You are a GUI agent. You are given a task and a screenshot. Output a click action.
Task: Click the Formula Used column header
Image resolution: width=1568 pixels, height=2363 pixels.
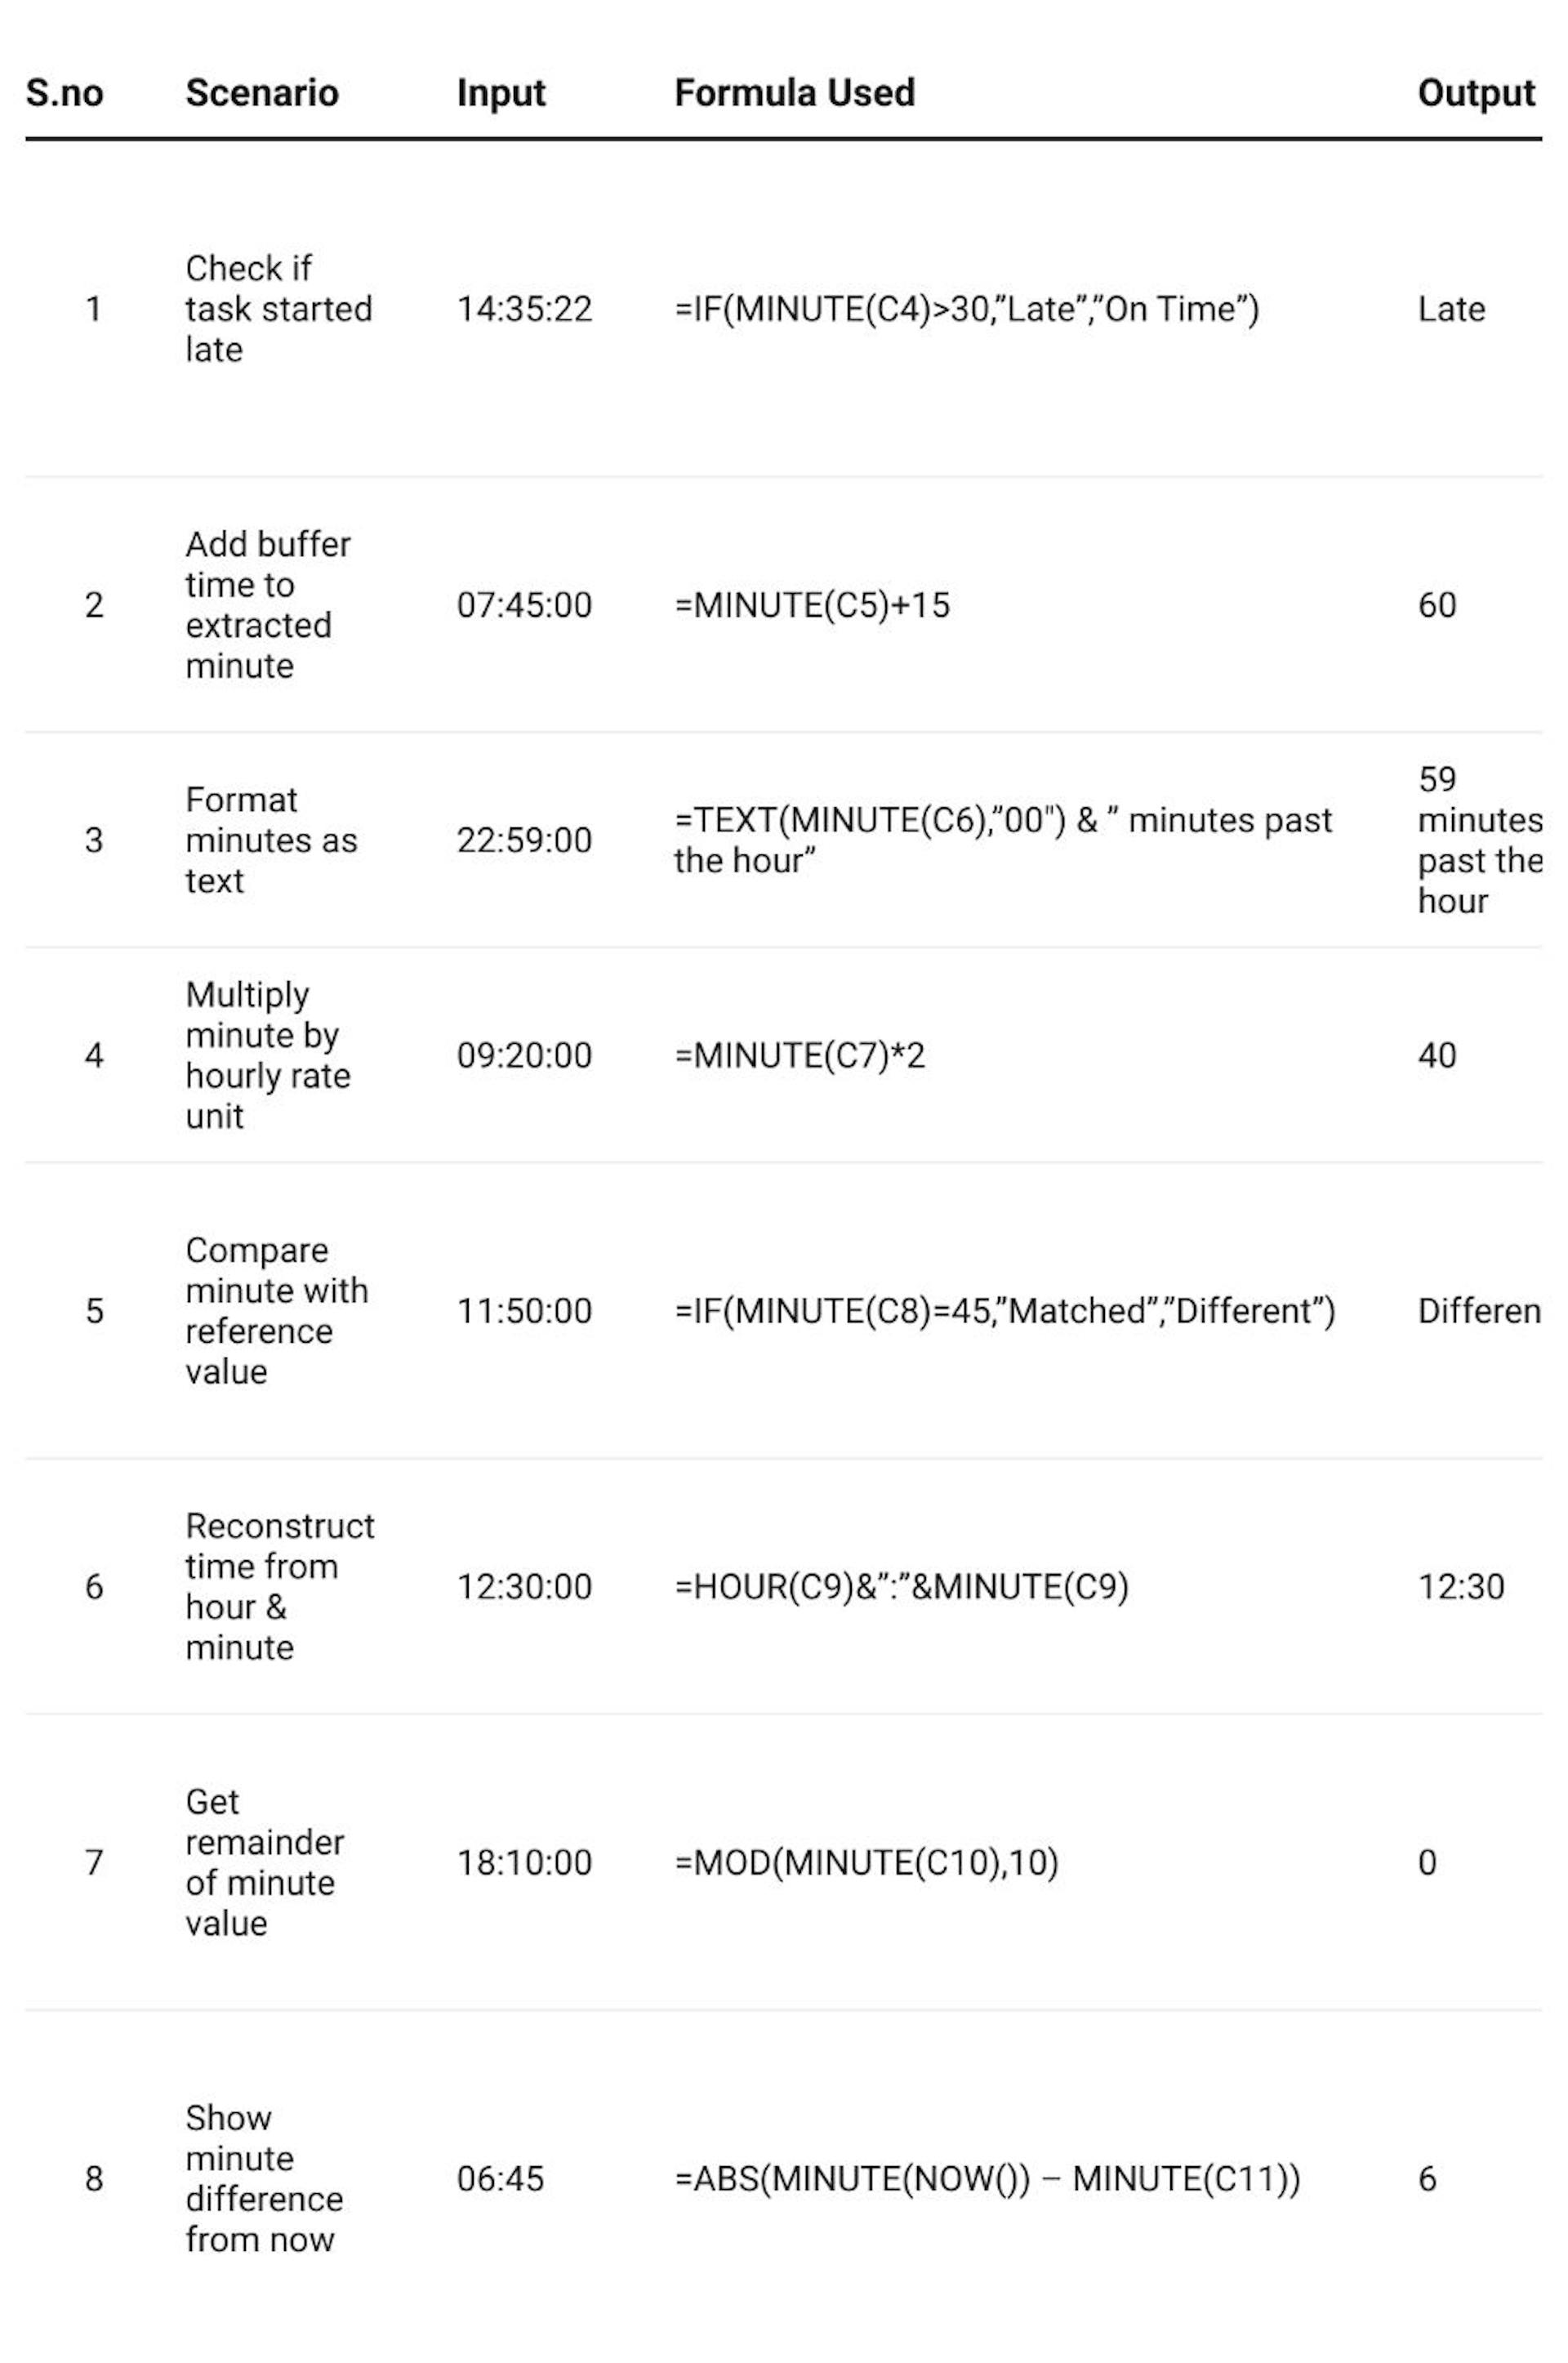coord(794,93)
